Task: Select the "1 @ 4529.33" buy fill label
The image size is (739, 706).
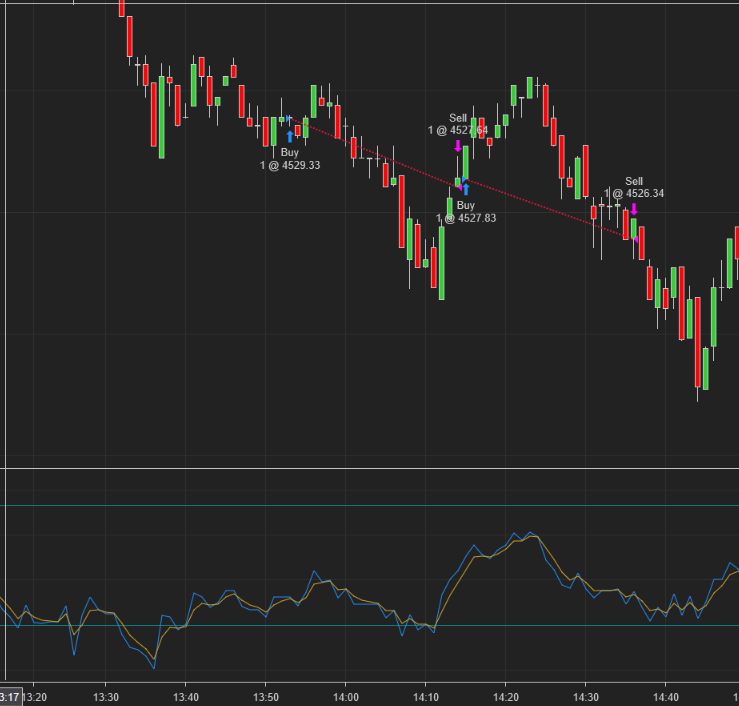Action: pyautogui.click(x=290, y=165)
